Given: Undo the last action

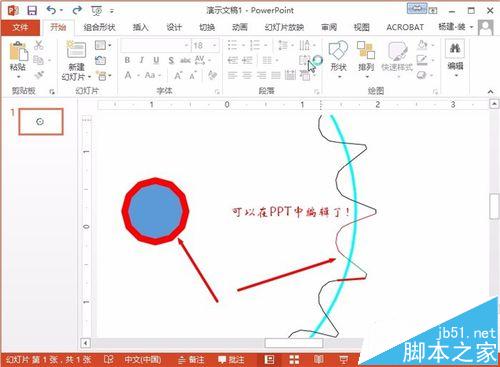Looking at the screenshot, I should (x=51, y=10).
